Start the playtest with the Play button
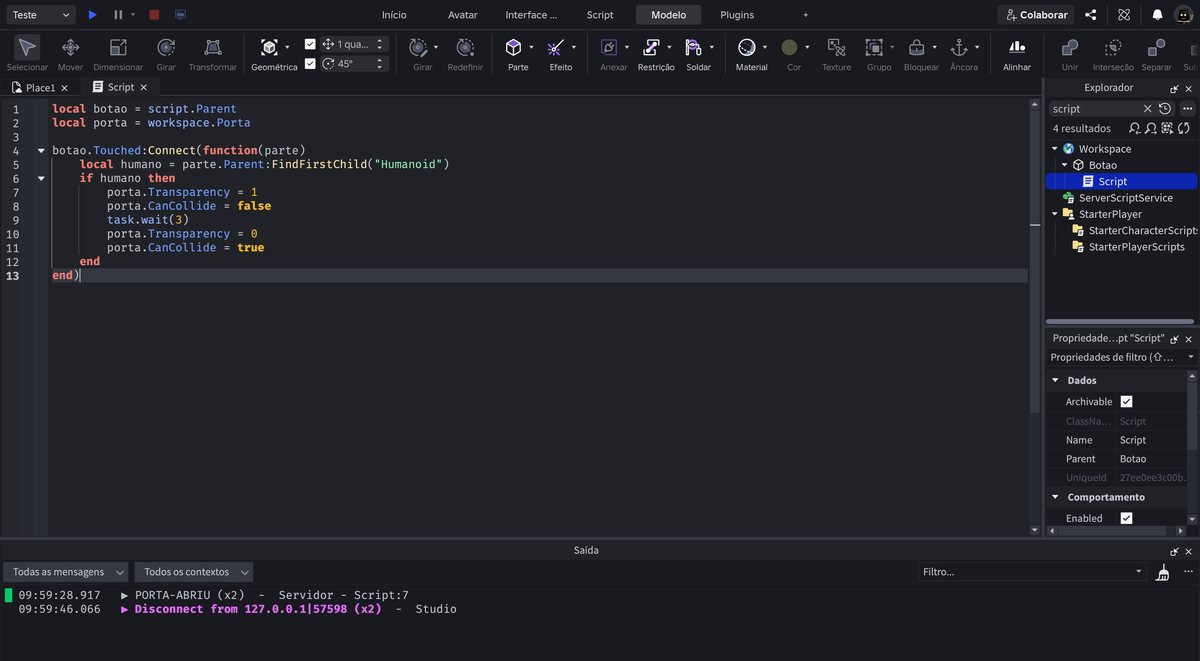Screen dimensions: 1200x661 tap(93, 15)
